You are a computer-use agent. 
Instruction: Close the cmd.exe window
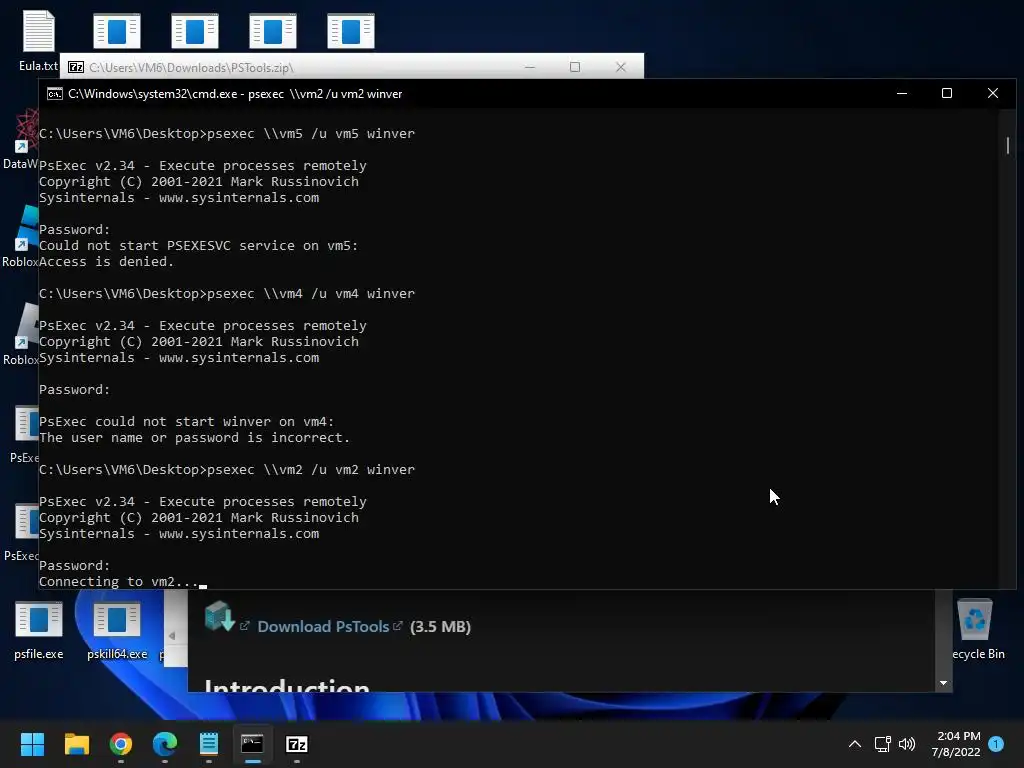[x=993, y=93]
